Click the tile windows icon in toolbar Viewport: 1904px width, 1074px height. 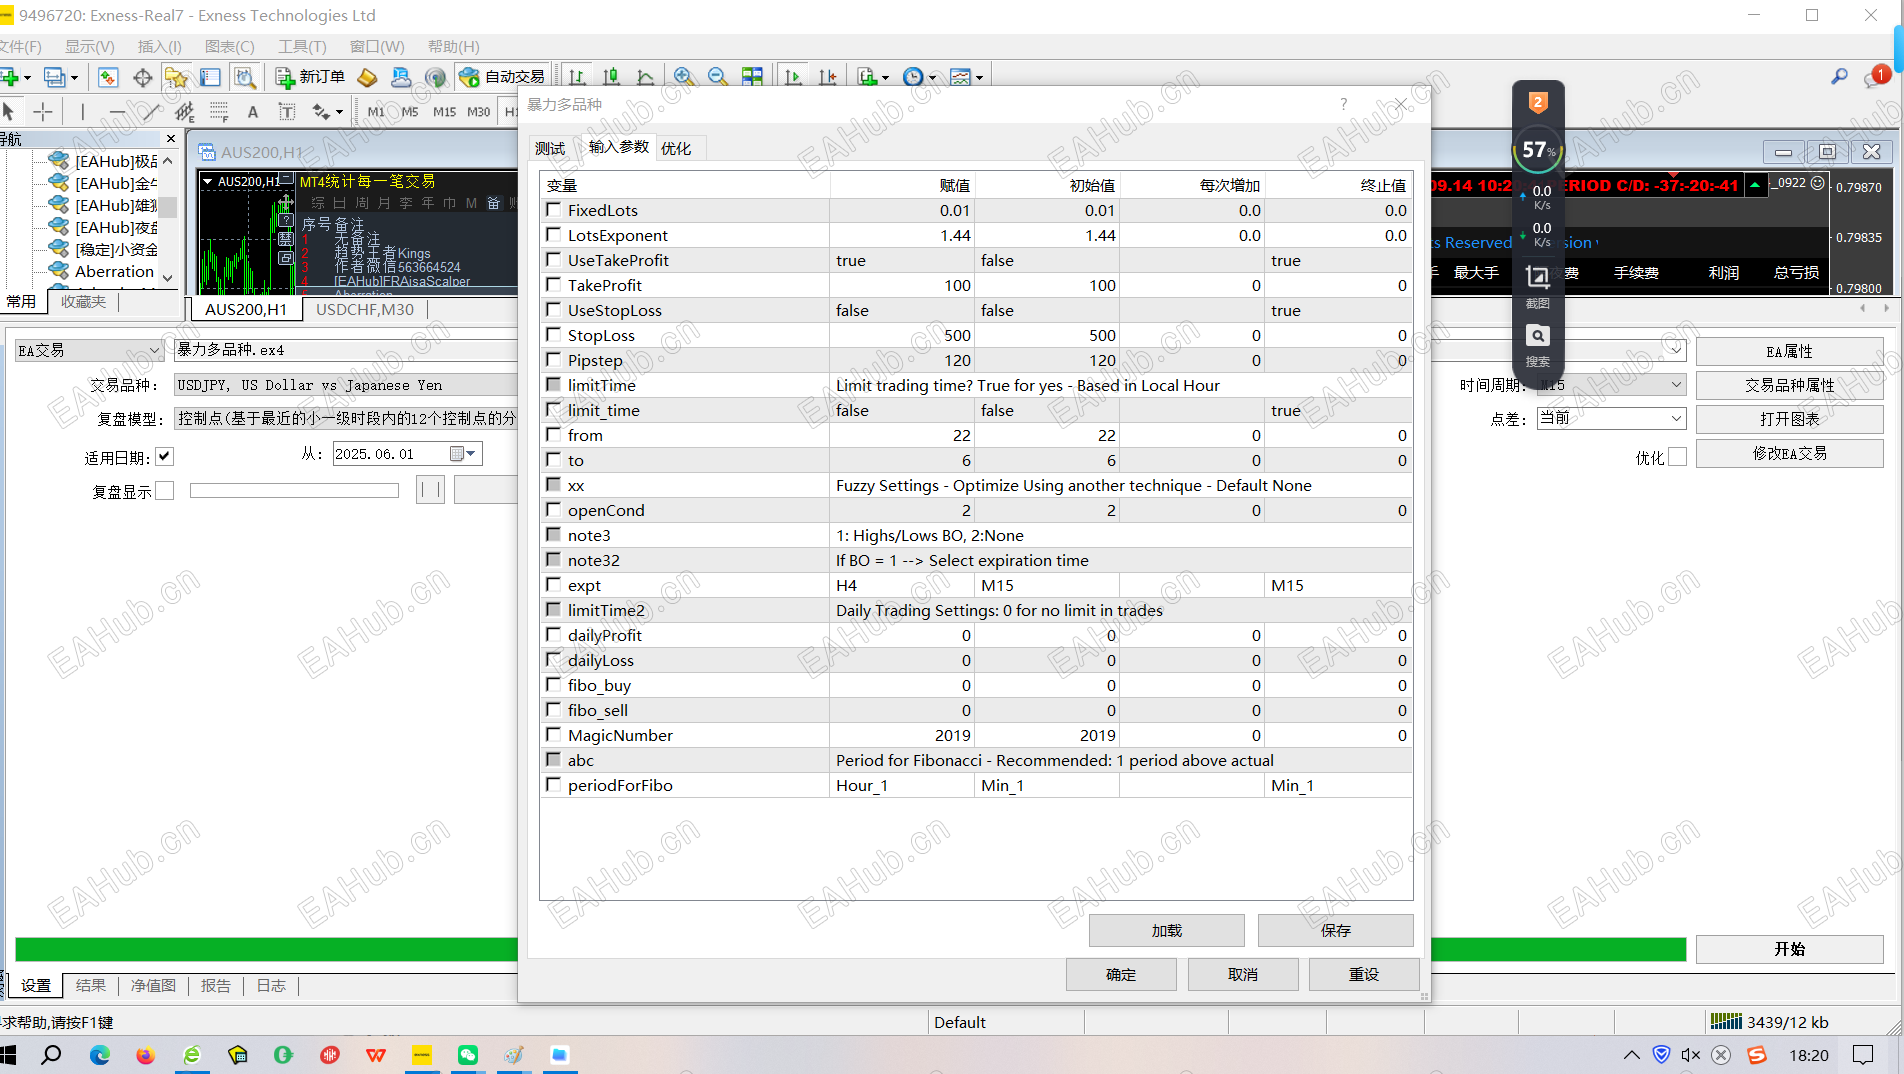click(x=752, y=77)
